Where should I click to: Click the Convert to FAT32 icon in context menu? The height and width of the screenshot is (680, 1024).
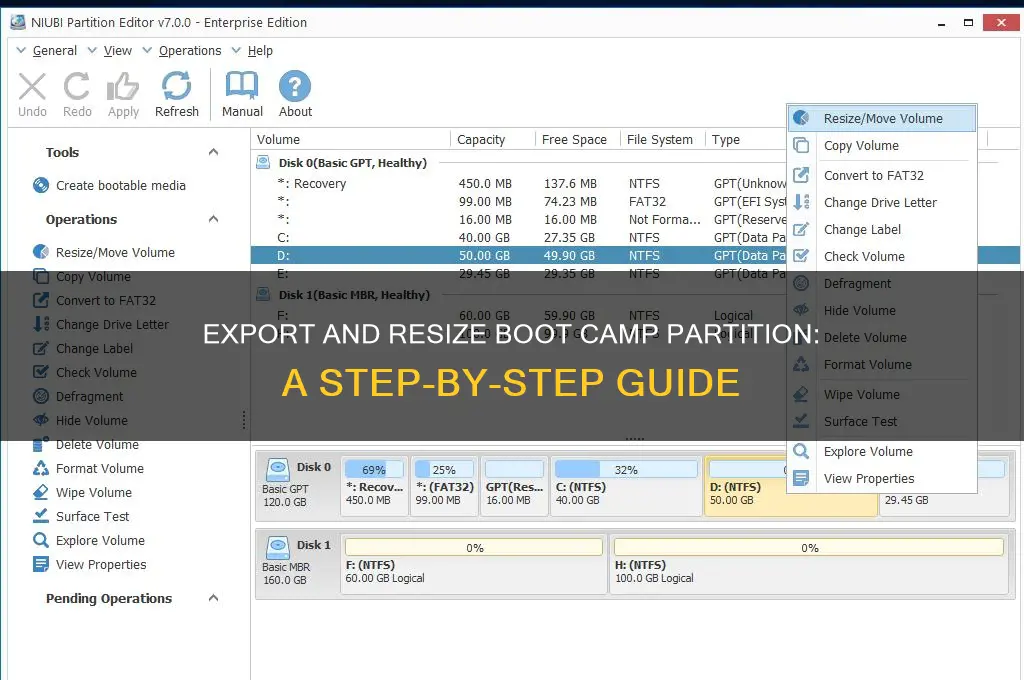801,175
